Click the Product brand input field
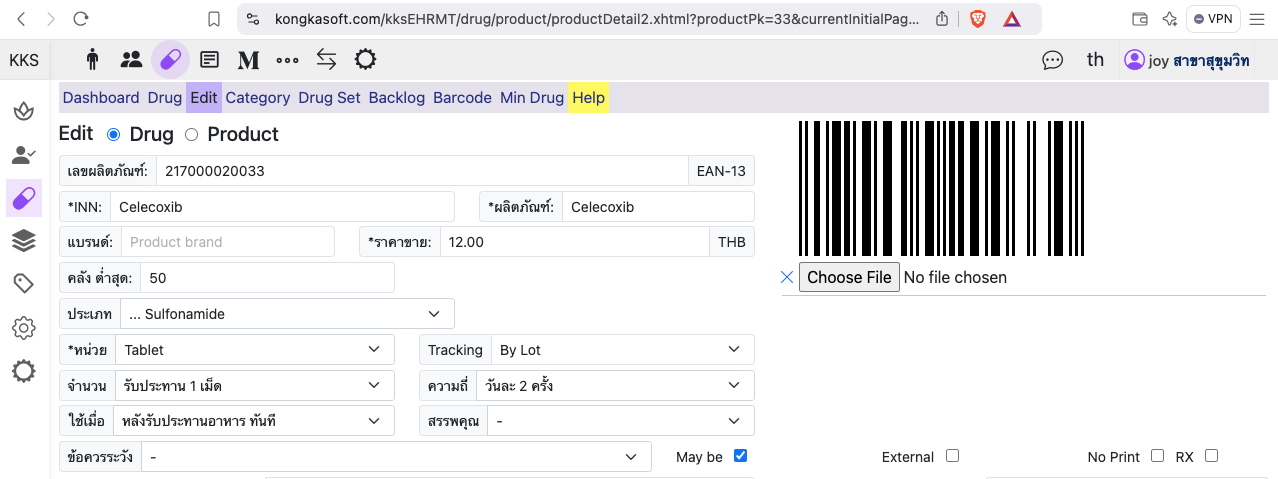This screenshot has height=479, width=1278. pyautogui.click(x=228, y=242)
